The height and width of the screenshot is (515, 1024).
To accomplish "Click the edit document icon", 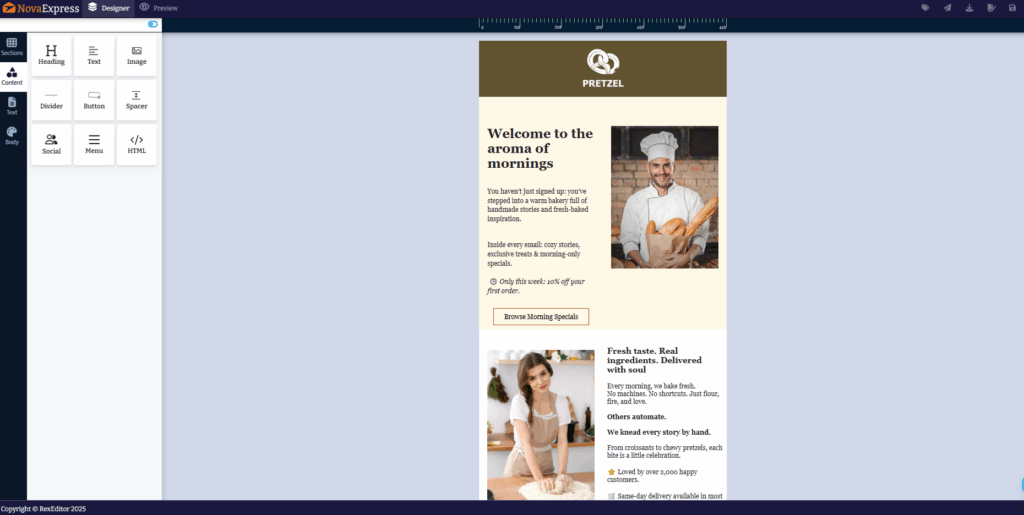I will (991, 8).
